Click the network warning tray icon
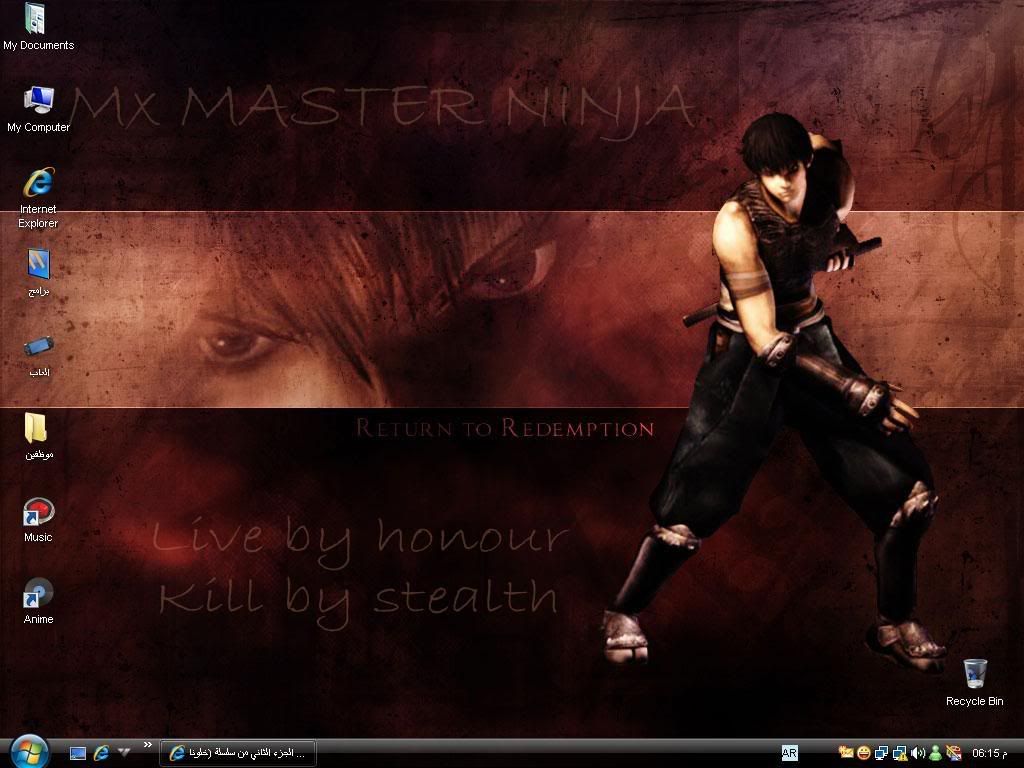1024x768 pixels. (899, 753)
